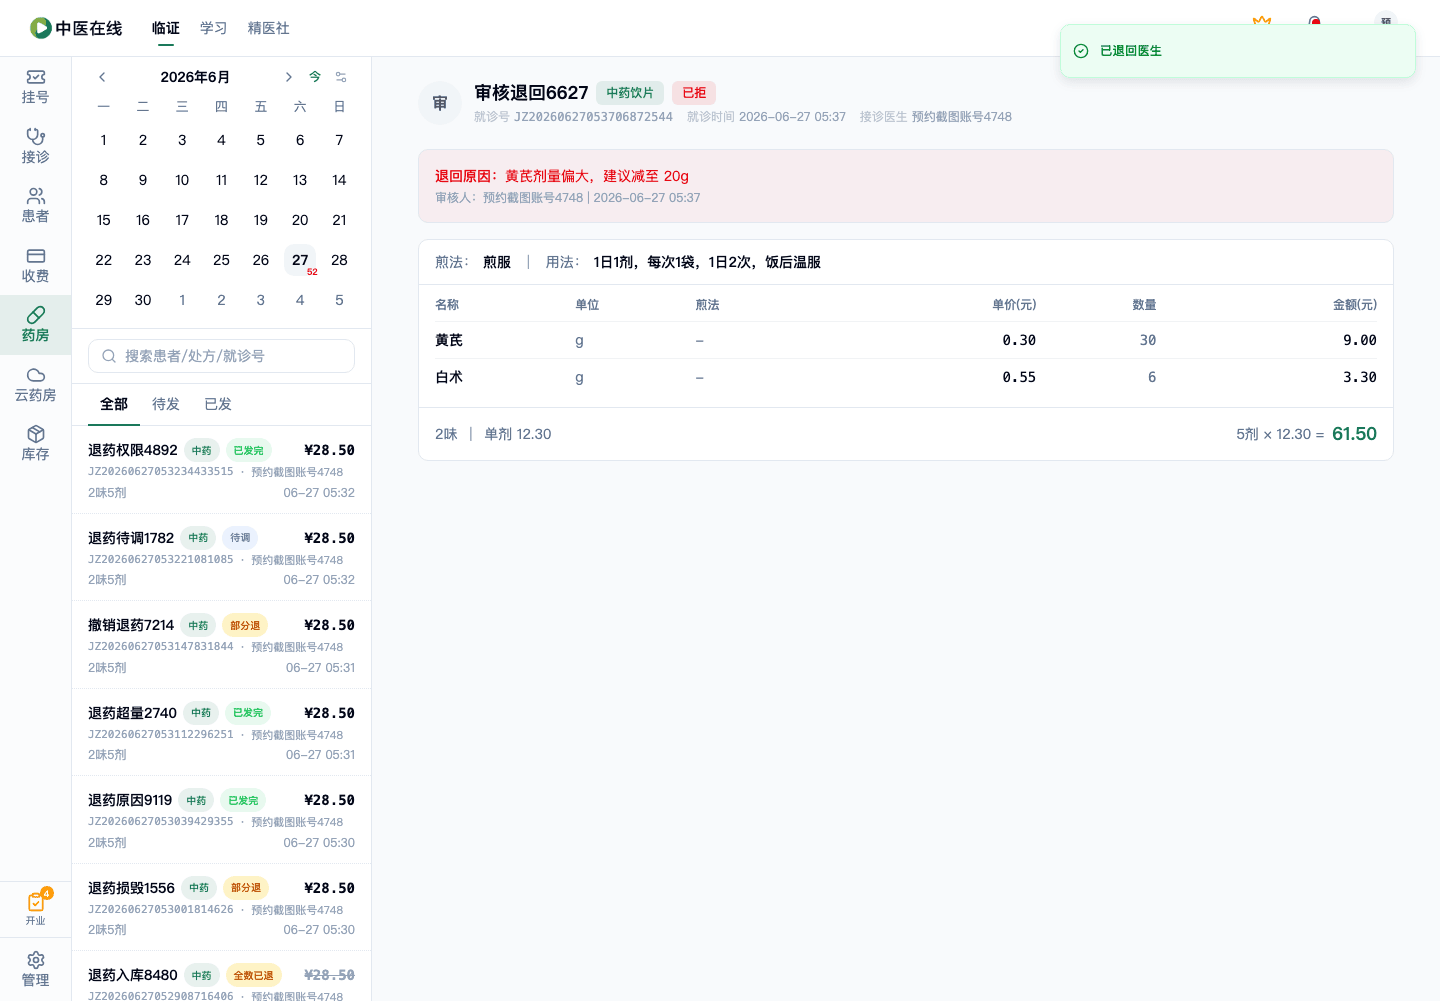Click the check icon in 已退回医生 toast

pos(1081,51)
